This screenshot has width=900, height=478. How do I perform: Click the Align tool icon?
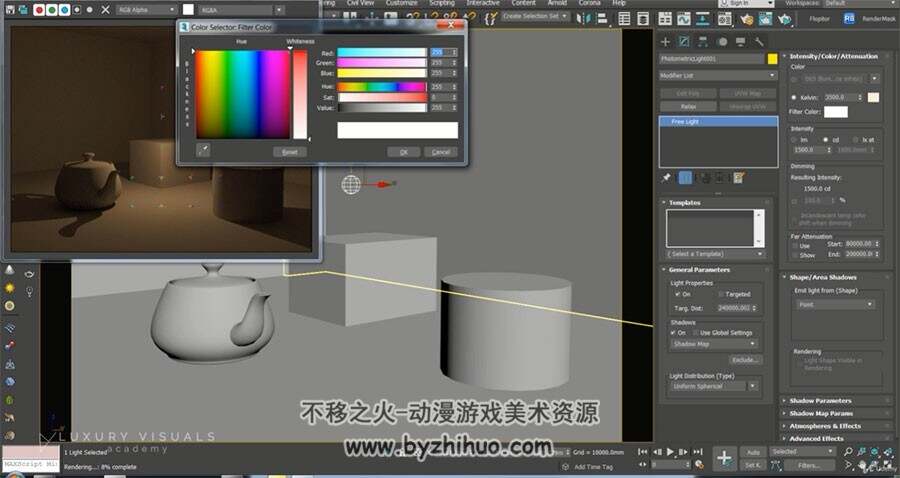coord(602,18)
